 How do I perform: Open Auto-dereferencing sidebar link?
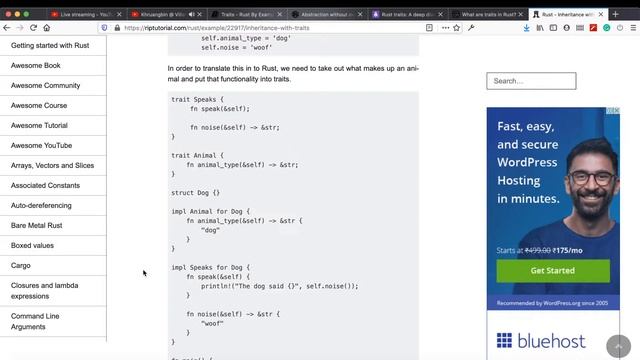click(x=41, y=205)
